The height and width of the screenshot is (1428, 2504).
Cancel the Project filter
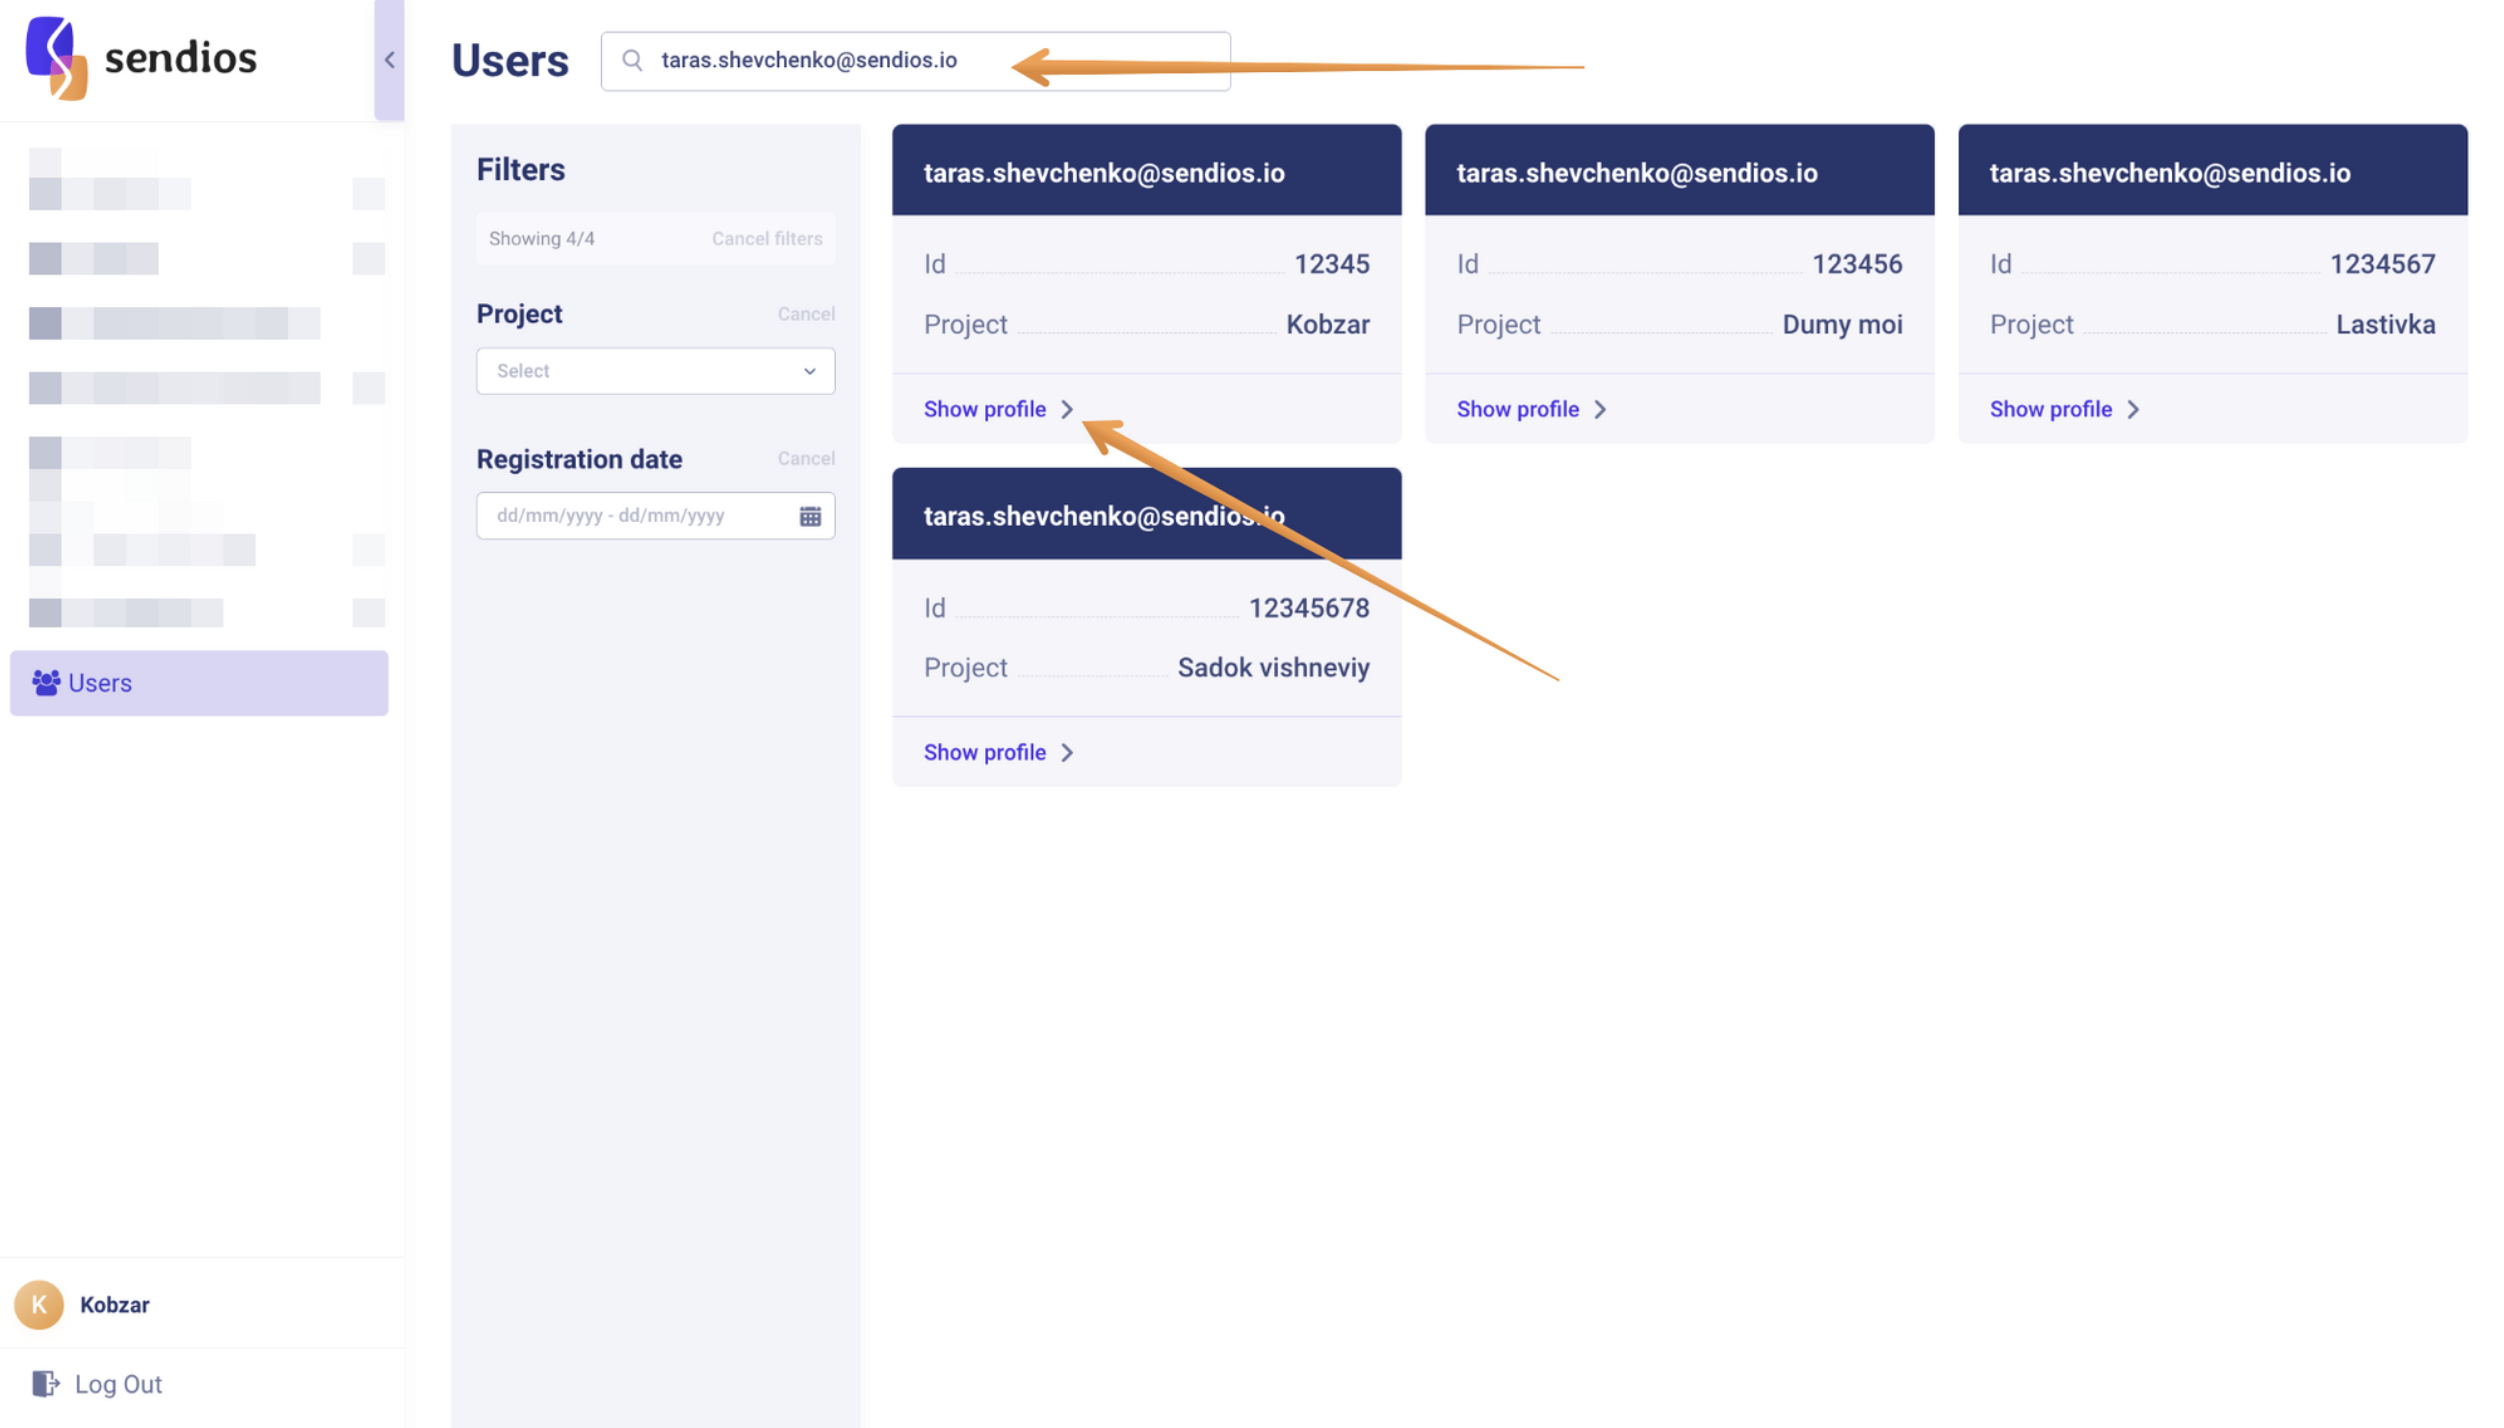805,314
